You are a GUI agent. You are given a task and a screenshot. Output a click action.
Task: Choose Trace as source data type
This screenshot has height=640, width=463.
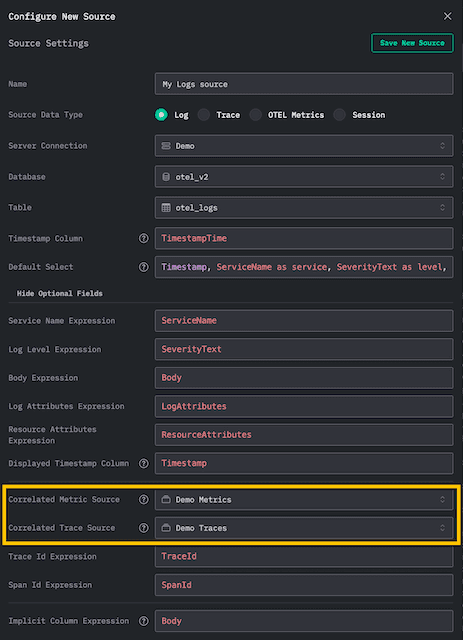(x=204, y=115)
